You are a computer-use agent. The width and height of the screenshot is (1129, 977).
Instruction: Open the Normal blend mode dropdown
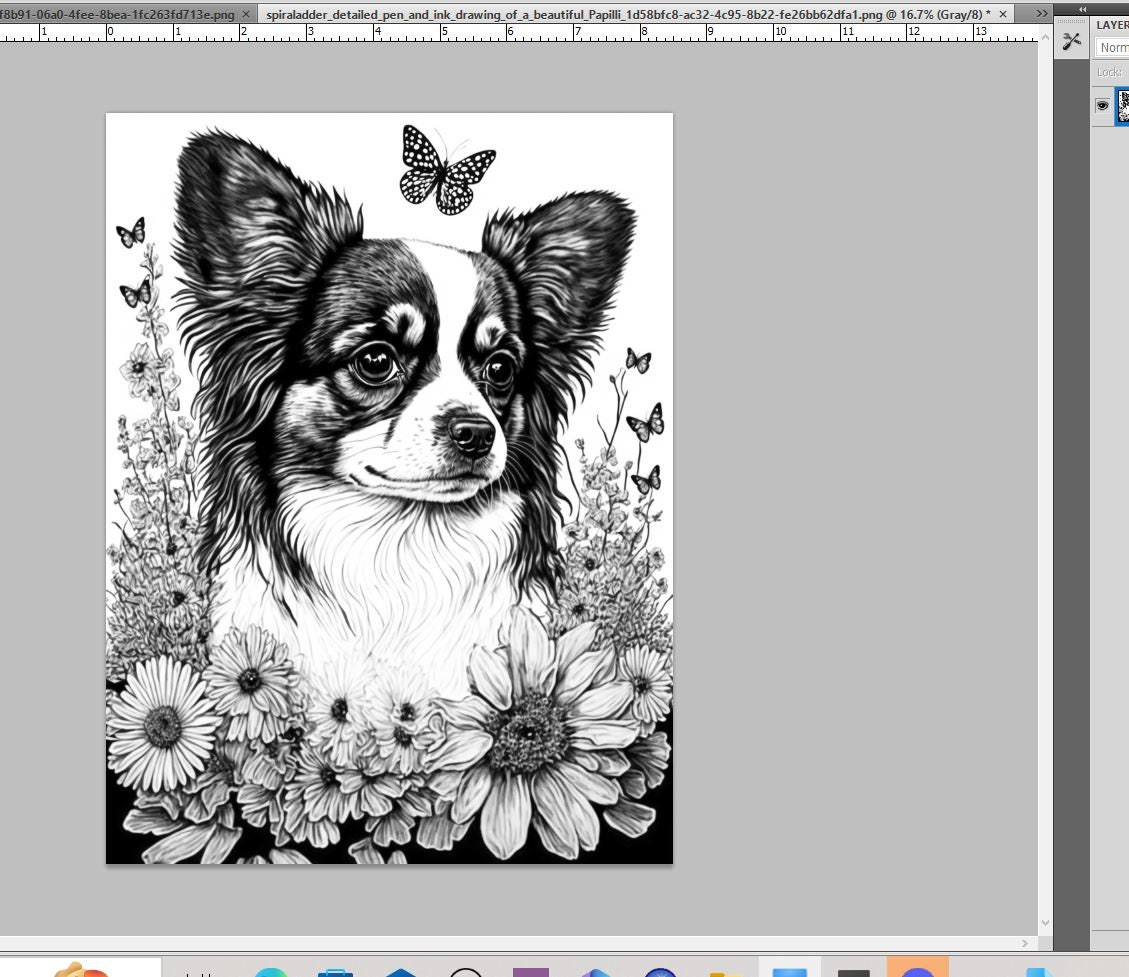click(x=1113, y=47)
